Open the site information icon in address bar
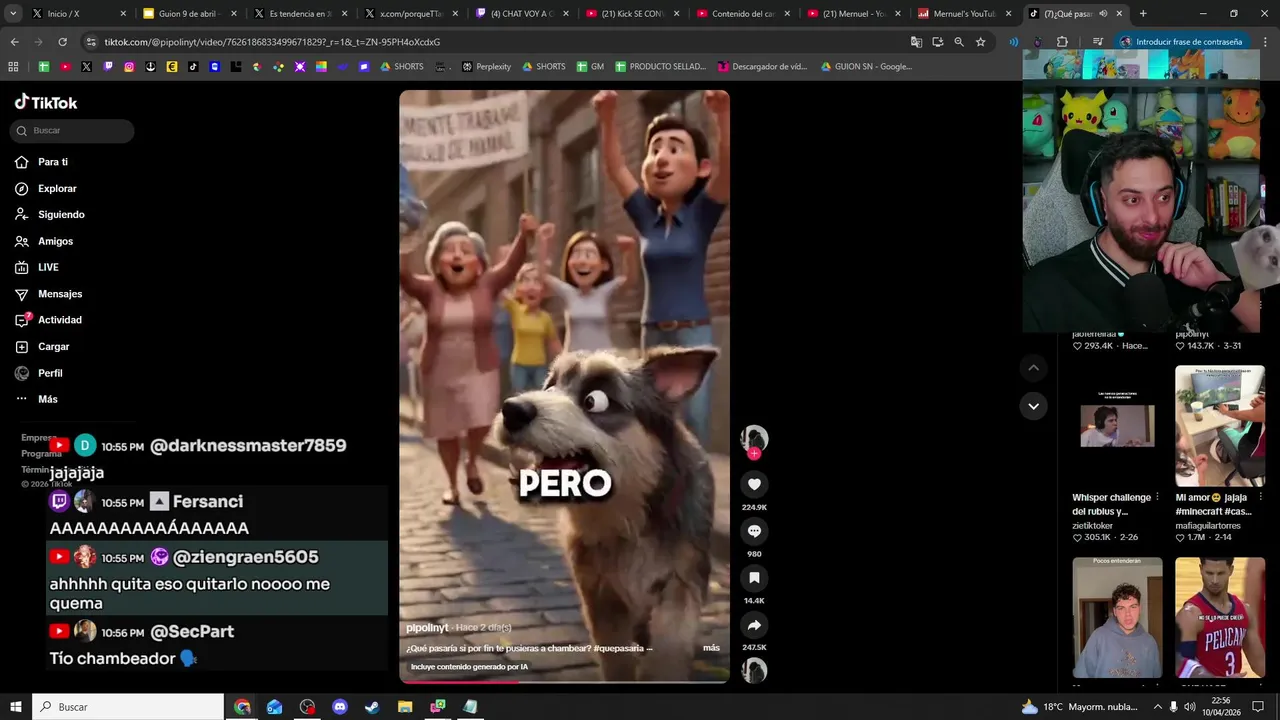The image size is (1280, 720). click(91, 42)
